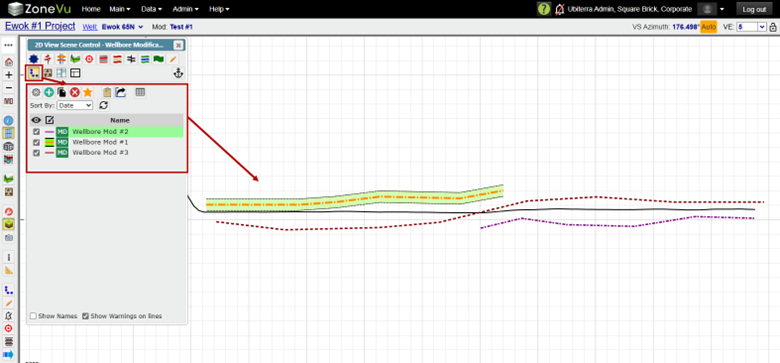
Task: Uncheck visibility for Wellbore Mod #1
Action: point(36,142)
